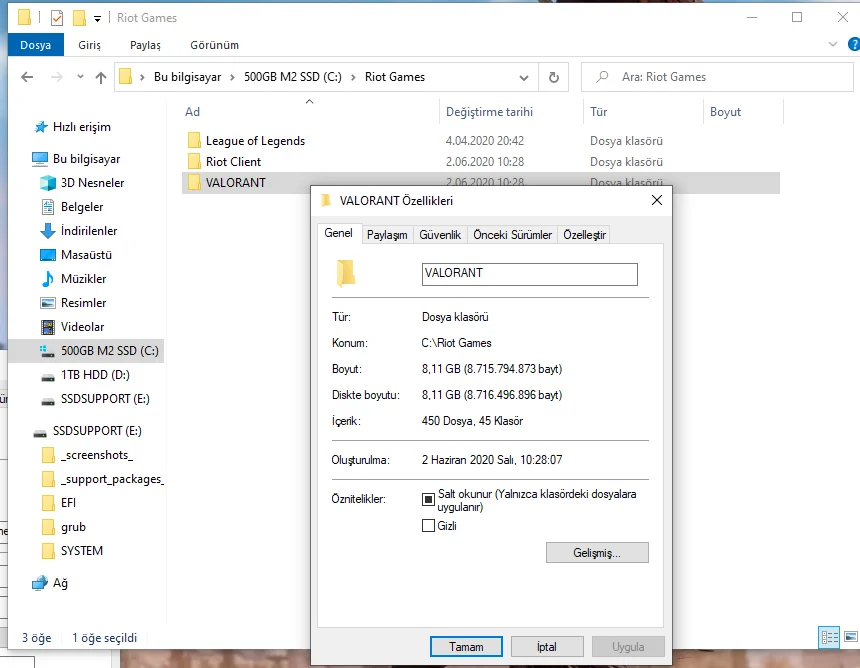Image resolution: width=860 pixels, height=668 pixels.
Task: Click 'Bu bilgisayar' in the address bar
Action: point(188,77)
